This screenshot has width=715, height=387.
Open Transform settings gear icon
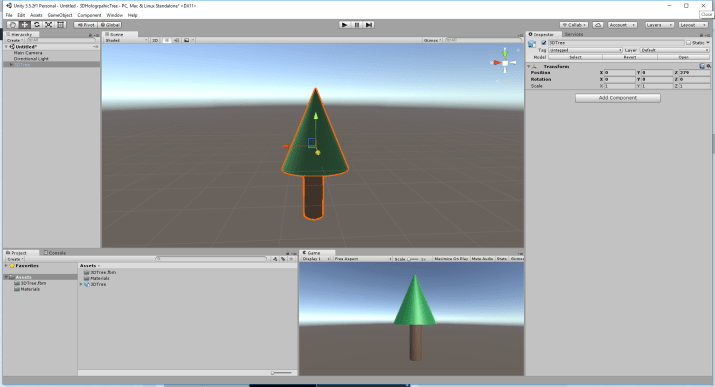(708, 67)
